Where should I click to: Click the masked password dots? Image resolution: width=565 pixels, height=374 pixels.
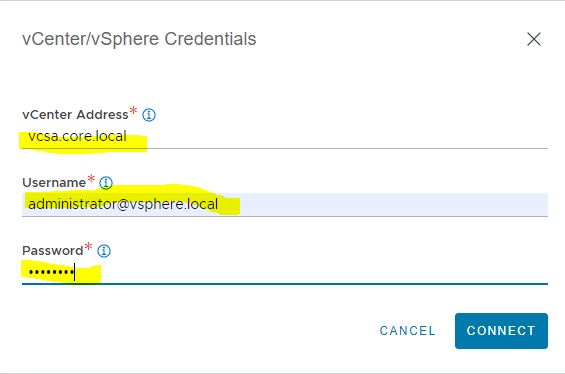click(x=51, y=272)
